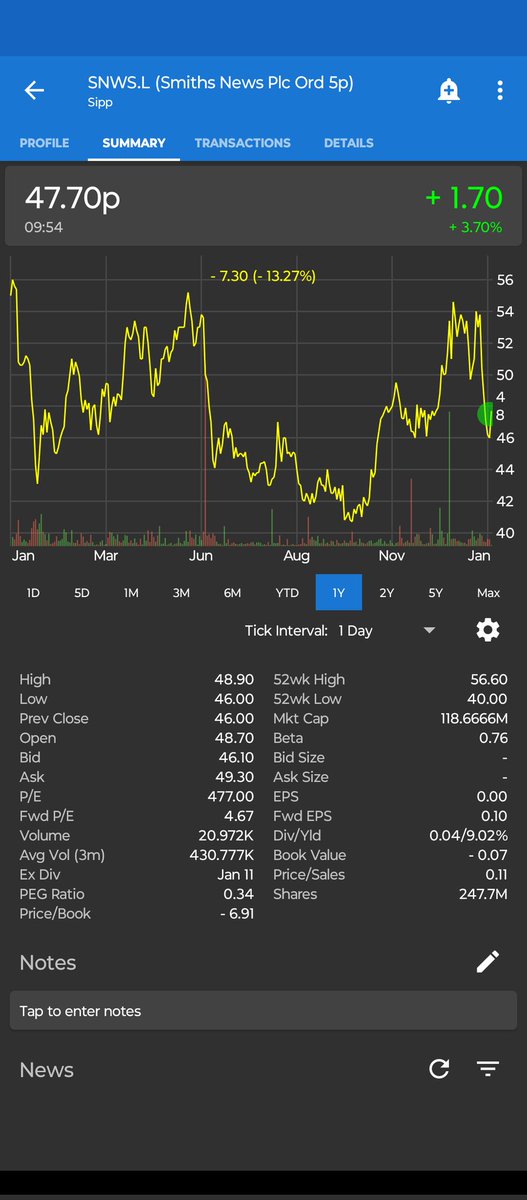Select the 6M chart range

pos(232,593)
